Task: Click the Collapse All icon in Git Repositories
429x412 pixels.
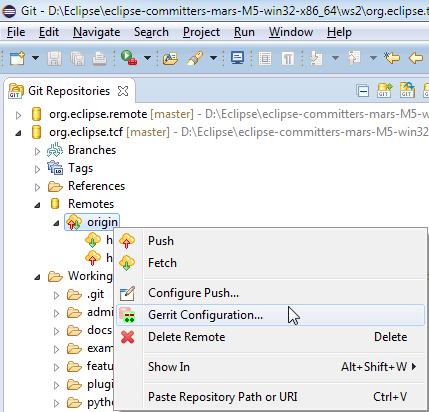Action: [x=363, y=91]
